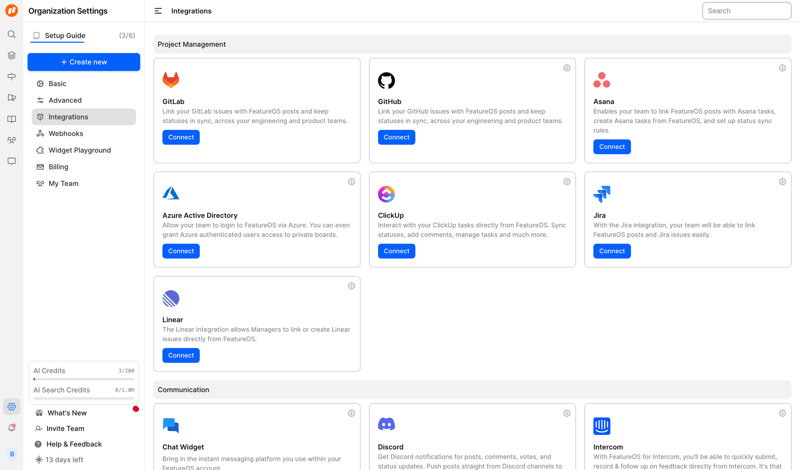Screen dimensions: 800x470
Task: Connect the GitHub integration
Action: pos(396,137)
